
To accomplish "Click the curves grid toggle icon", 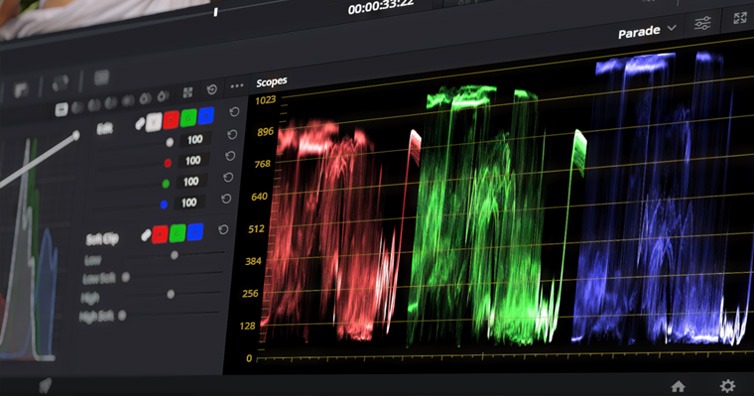I will coord(188,92).
